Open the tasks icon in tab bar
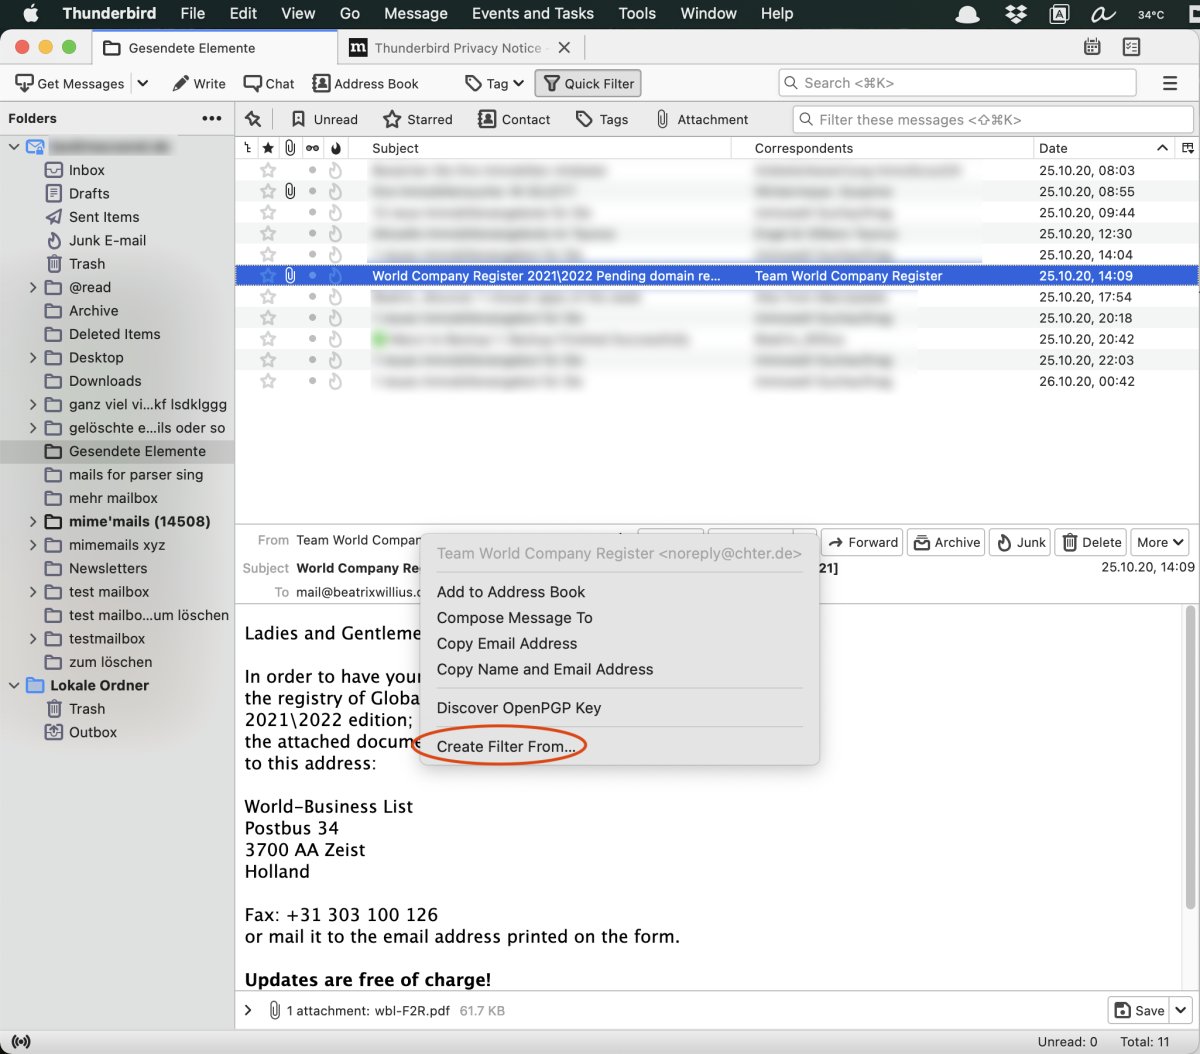This screenshot has height=1054, width=1200. point(1131,47)
